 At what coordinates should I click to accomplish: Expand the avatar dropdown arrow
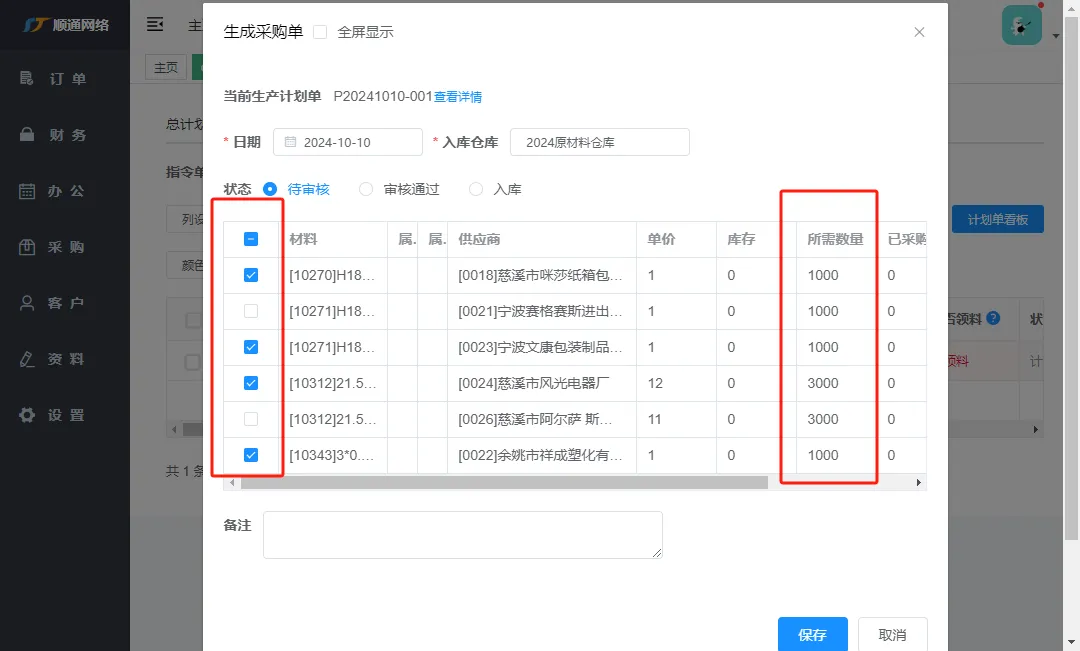tap(1056, 36)
